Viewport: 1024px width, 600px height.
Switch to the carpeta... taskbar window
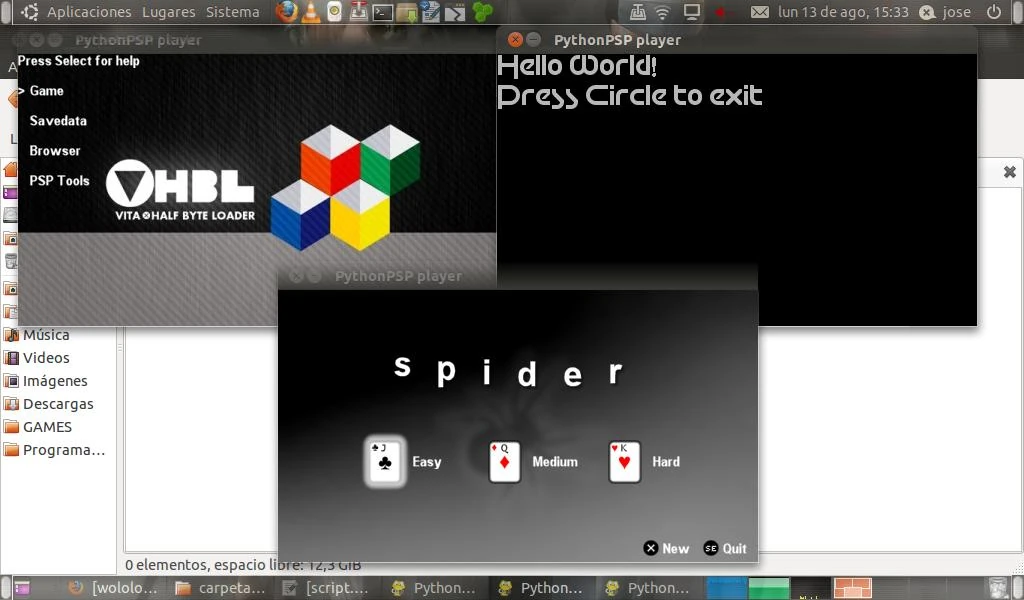click(219, 588)
